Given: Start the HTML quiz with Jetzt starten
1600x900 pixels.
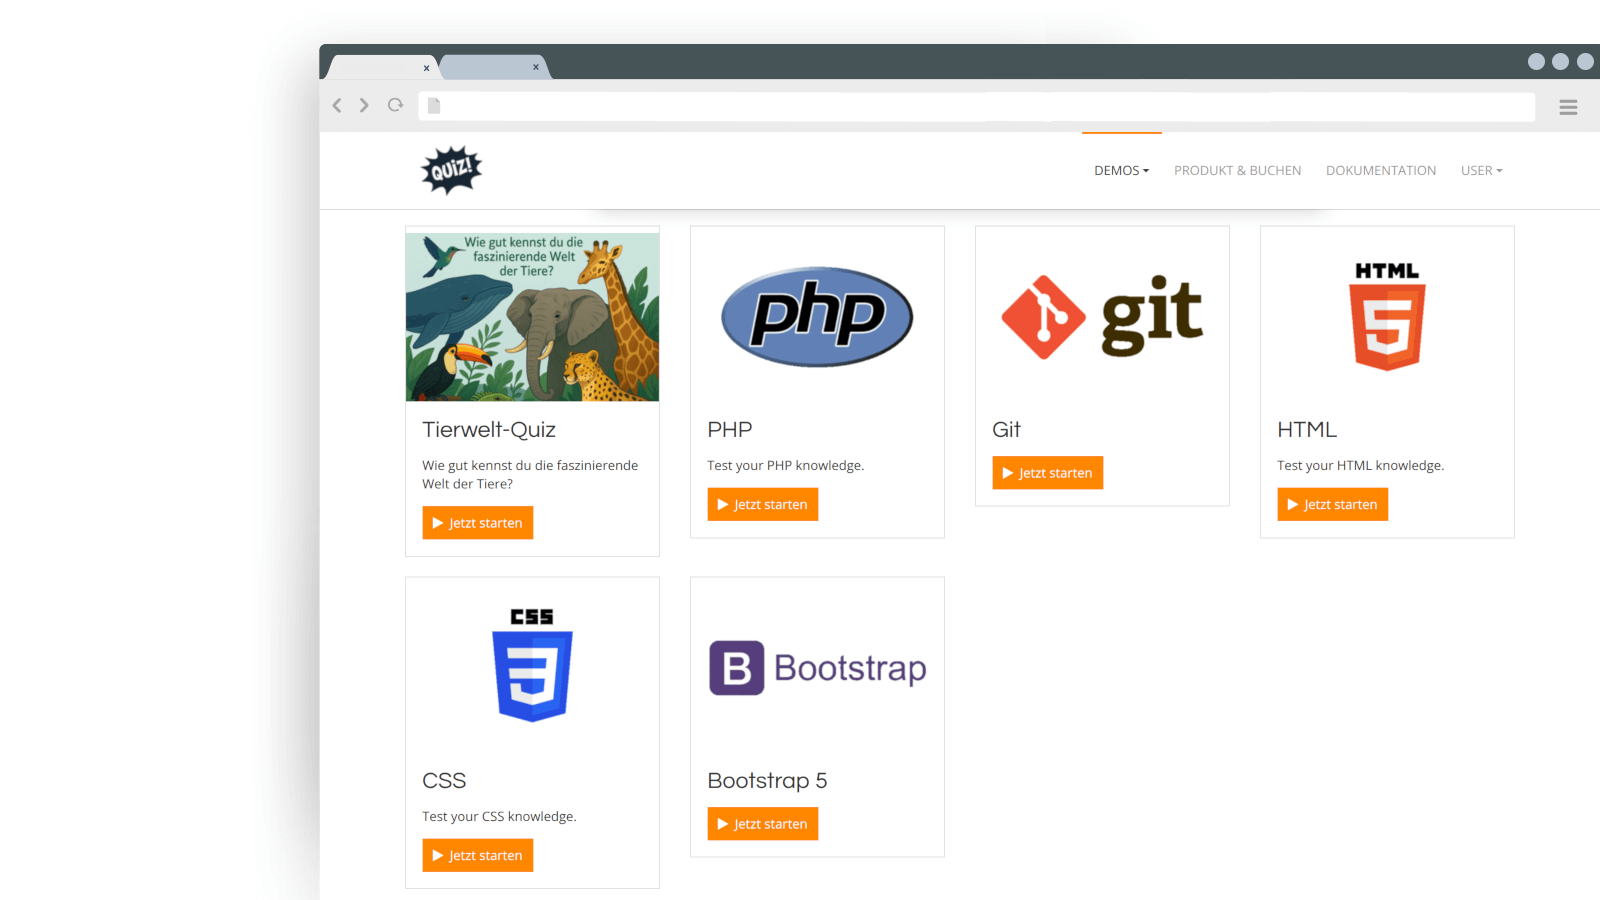Looking at the screenshot, I should [x=1332, y=504].
